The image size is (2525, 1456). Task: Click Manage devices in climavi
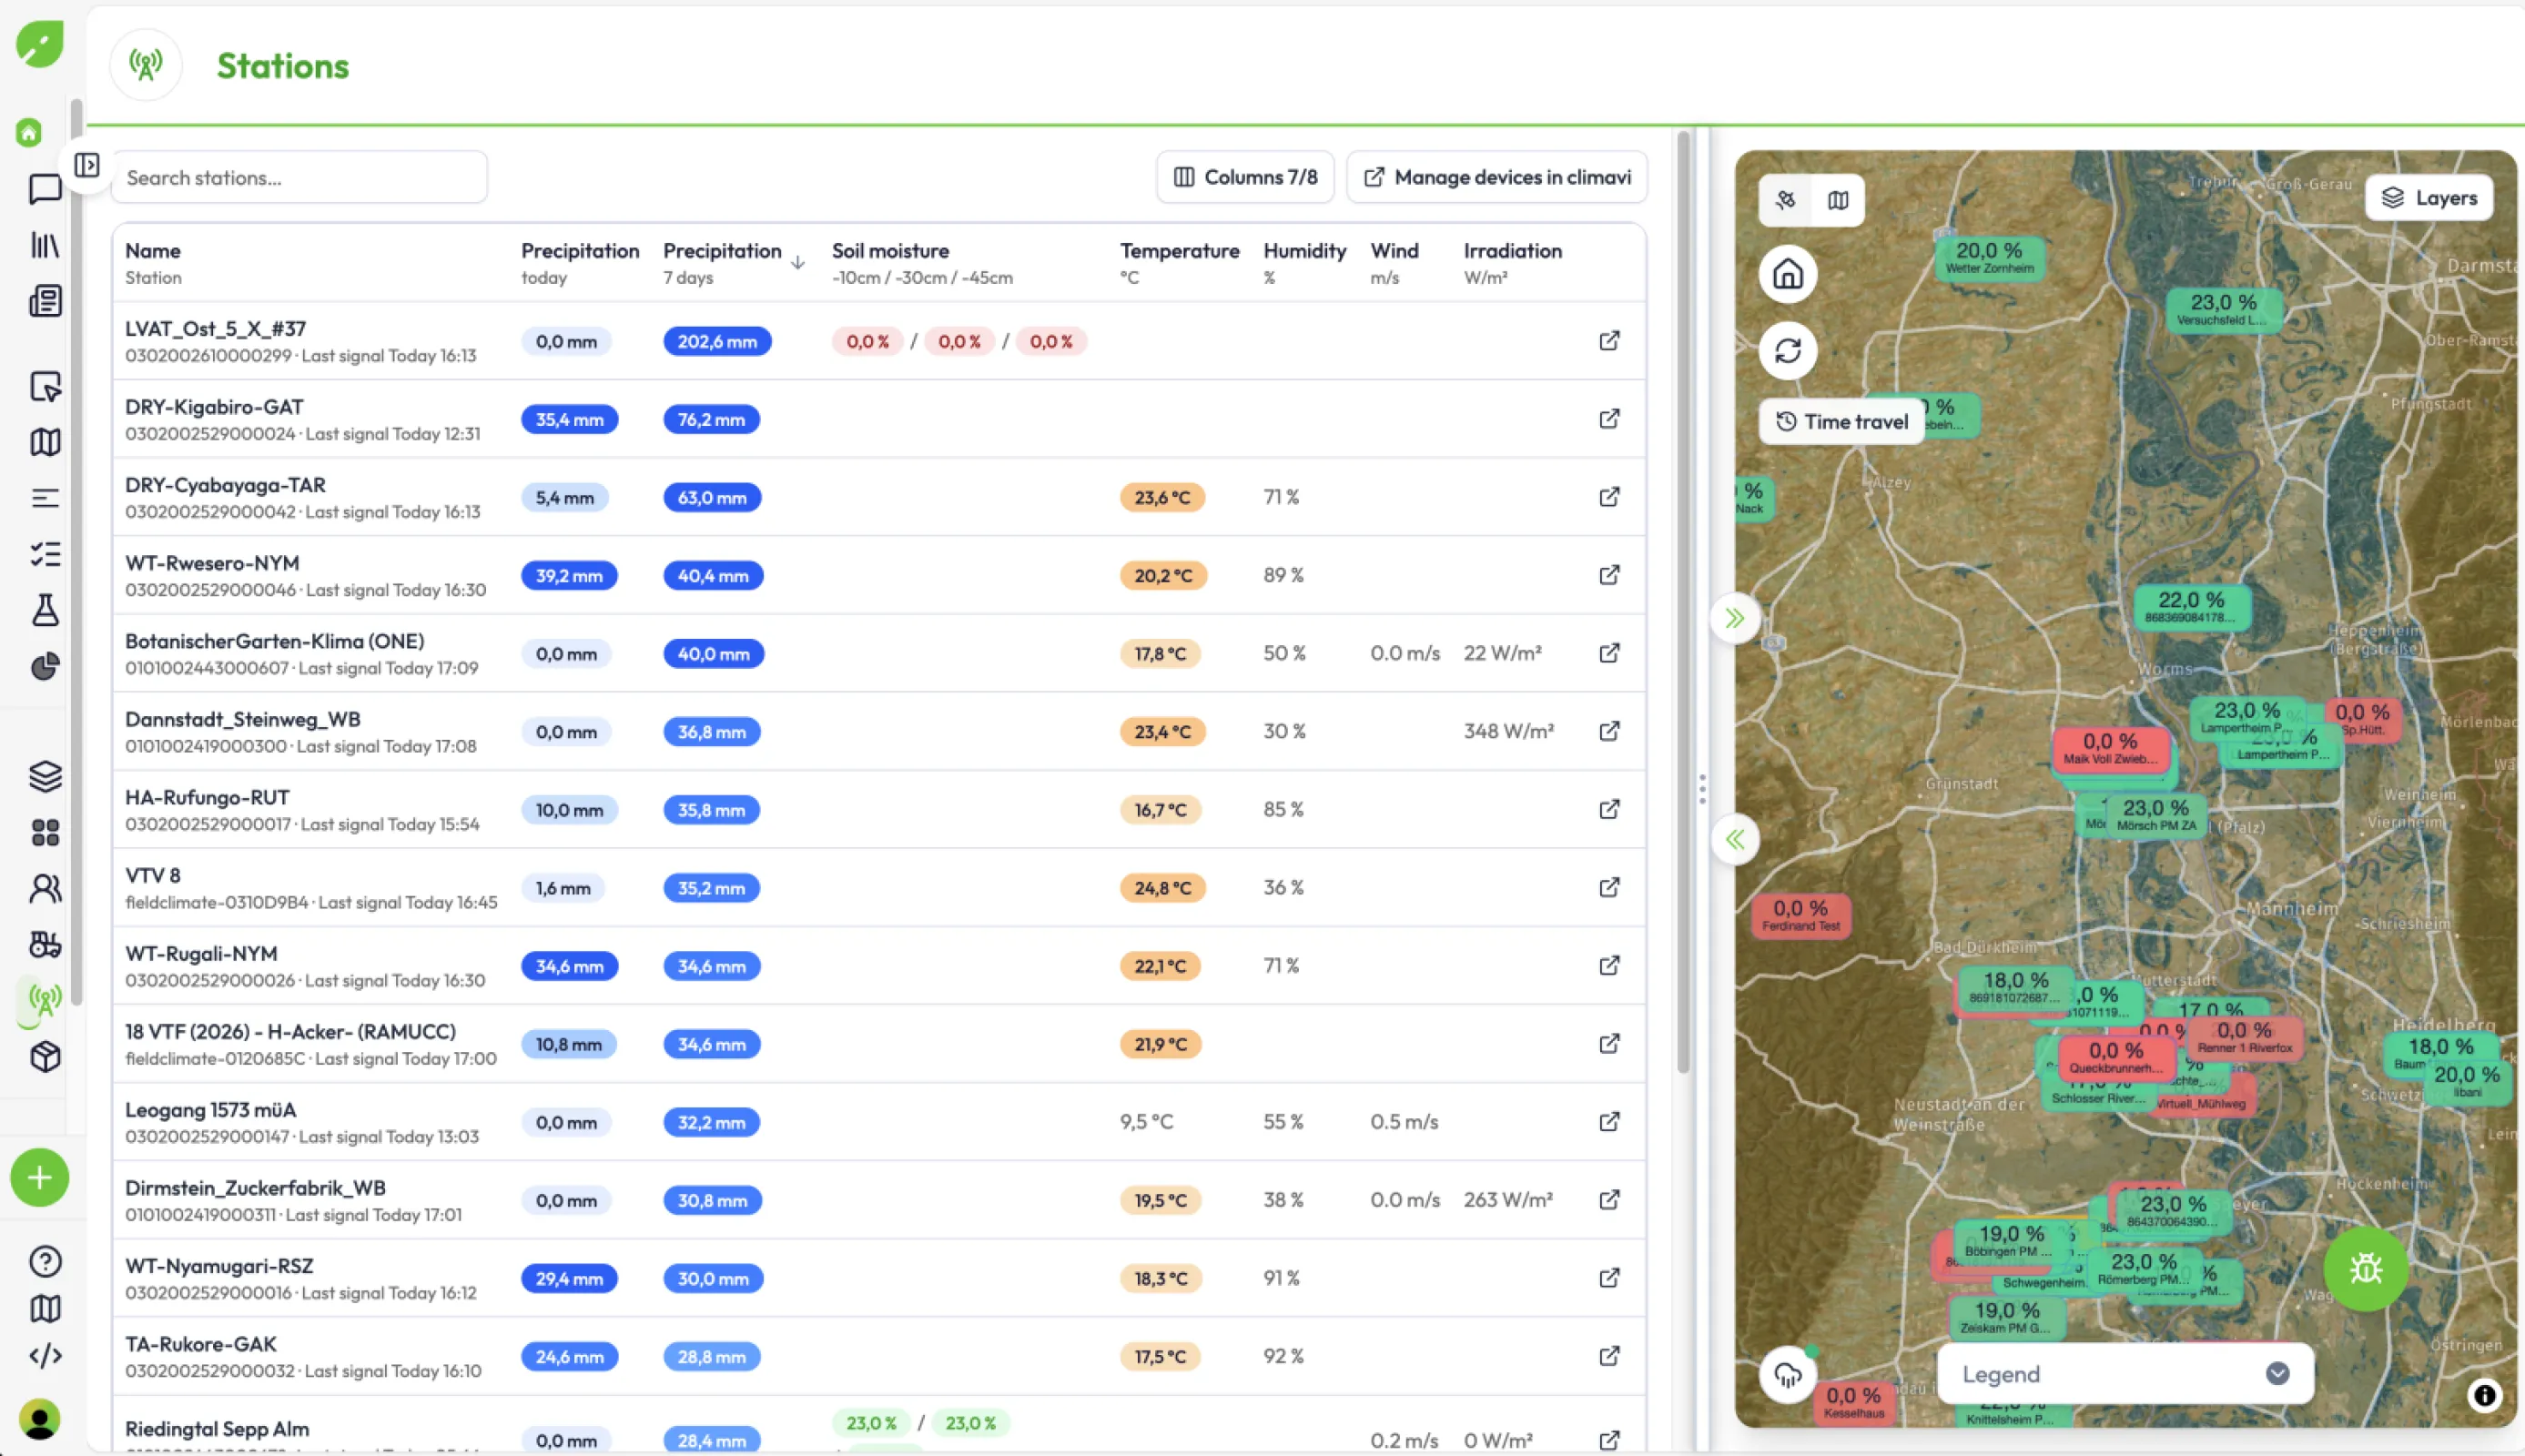(1497, 177)
